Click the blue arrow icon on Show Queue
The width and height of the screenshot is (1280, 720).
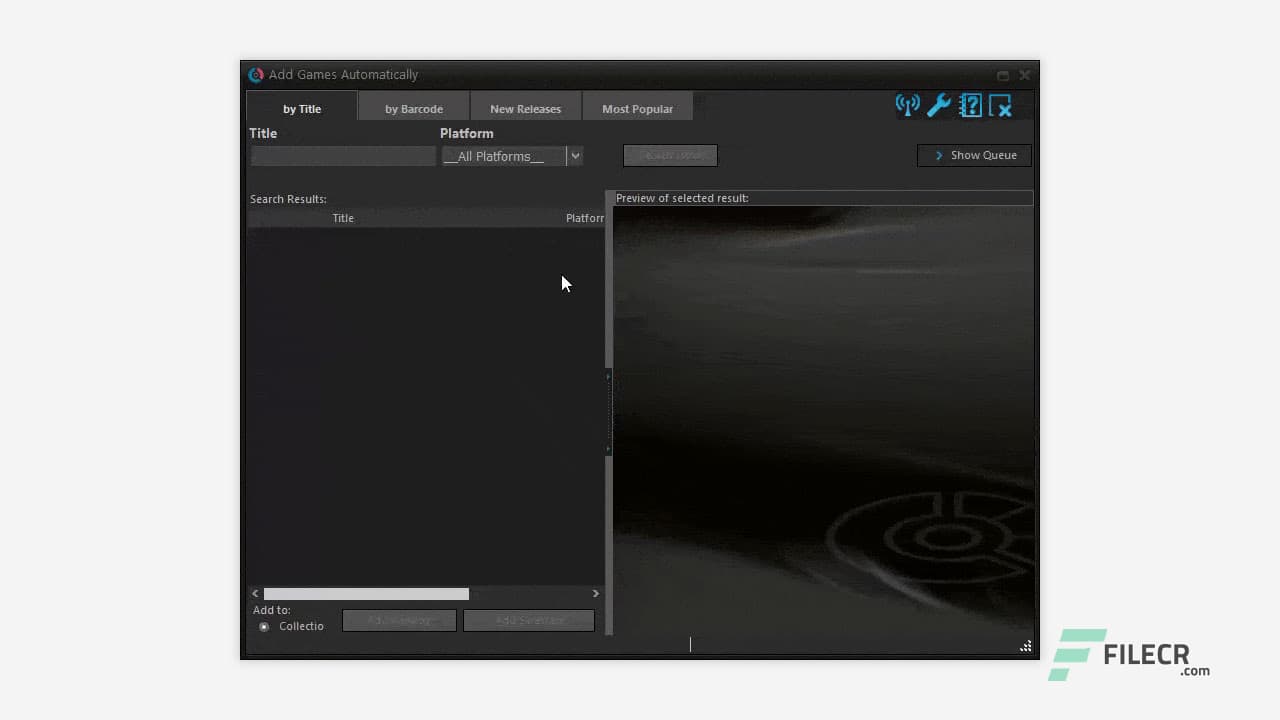tap(938, 155)
